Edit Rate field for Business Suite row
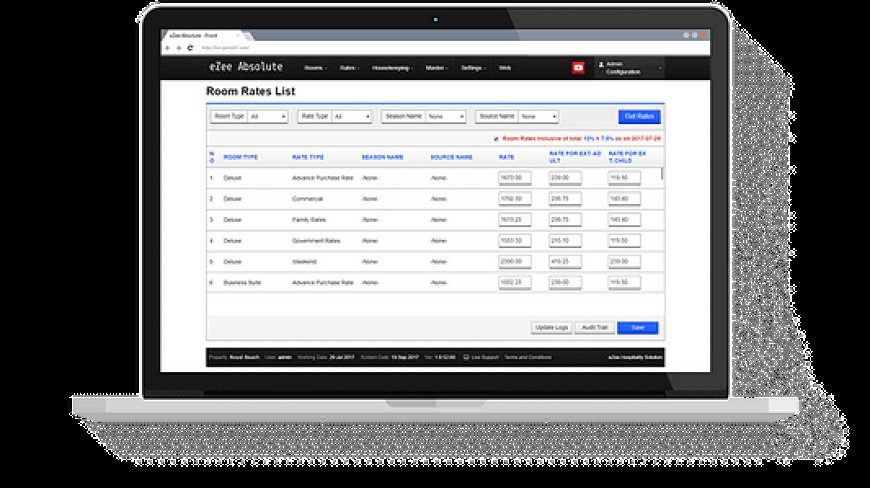The width and height of the screenshot is (870, 488). (514, 282)
